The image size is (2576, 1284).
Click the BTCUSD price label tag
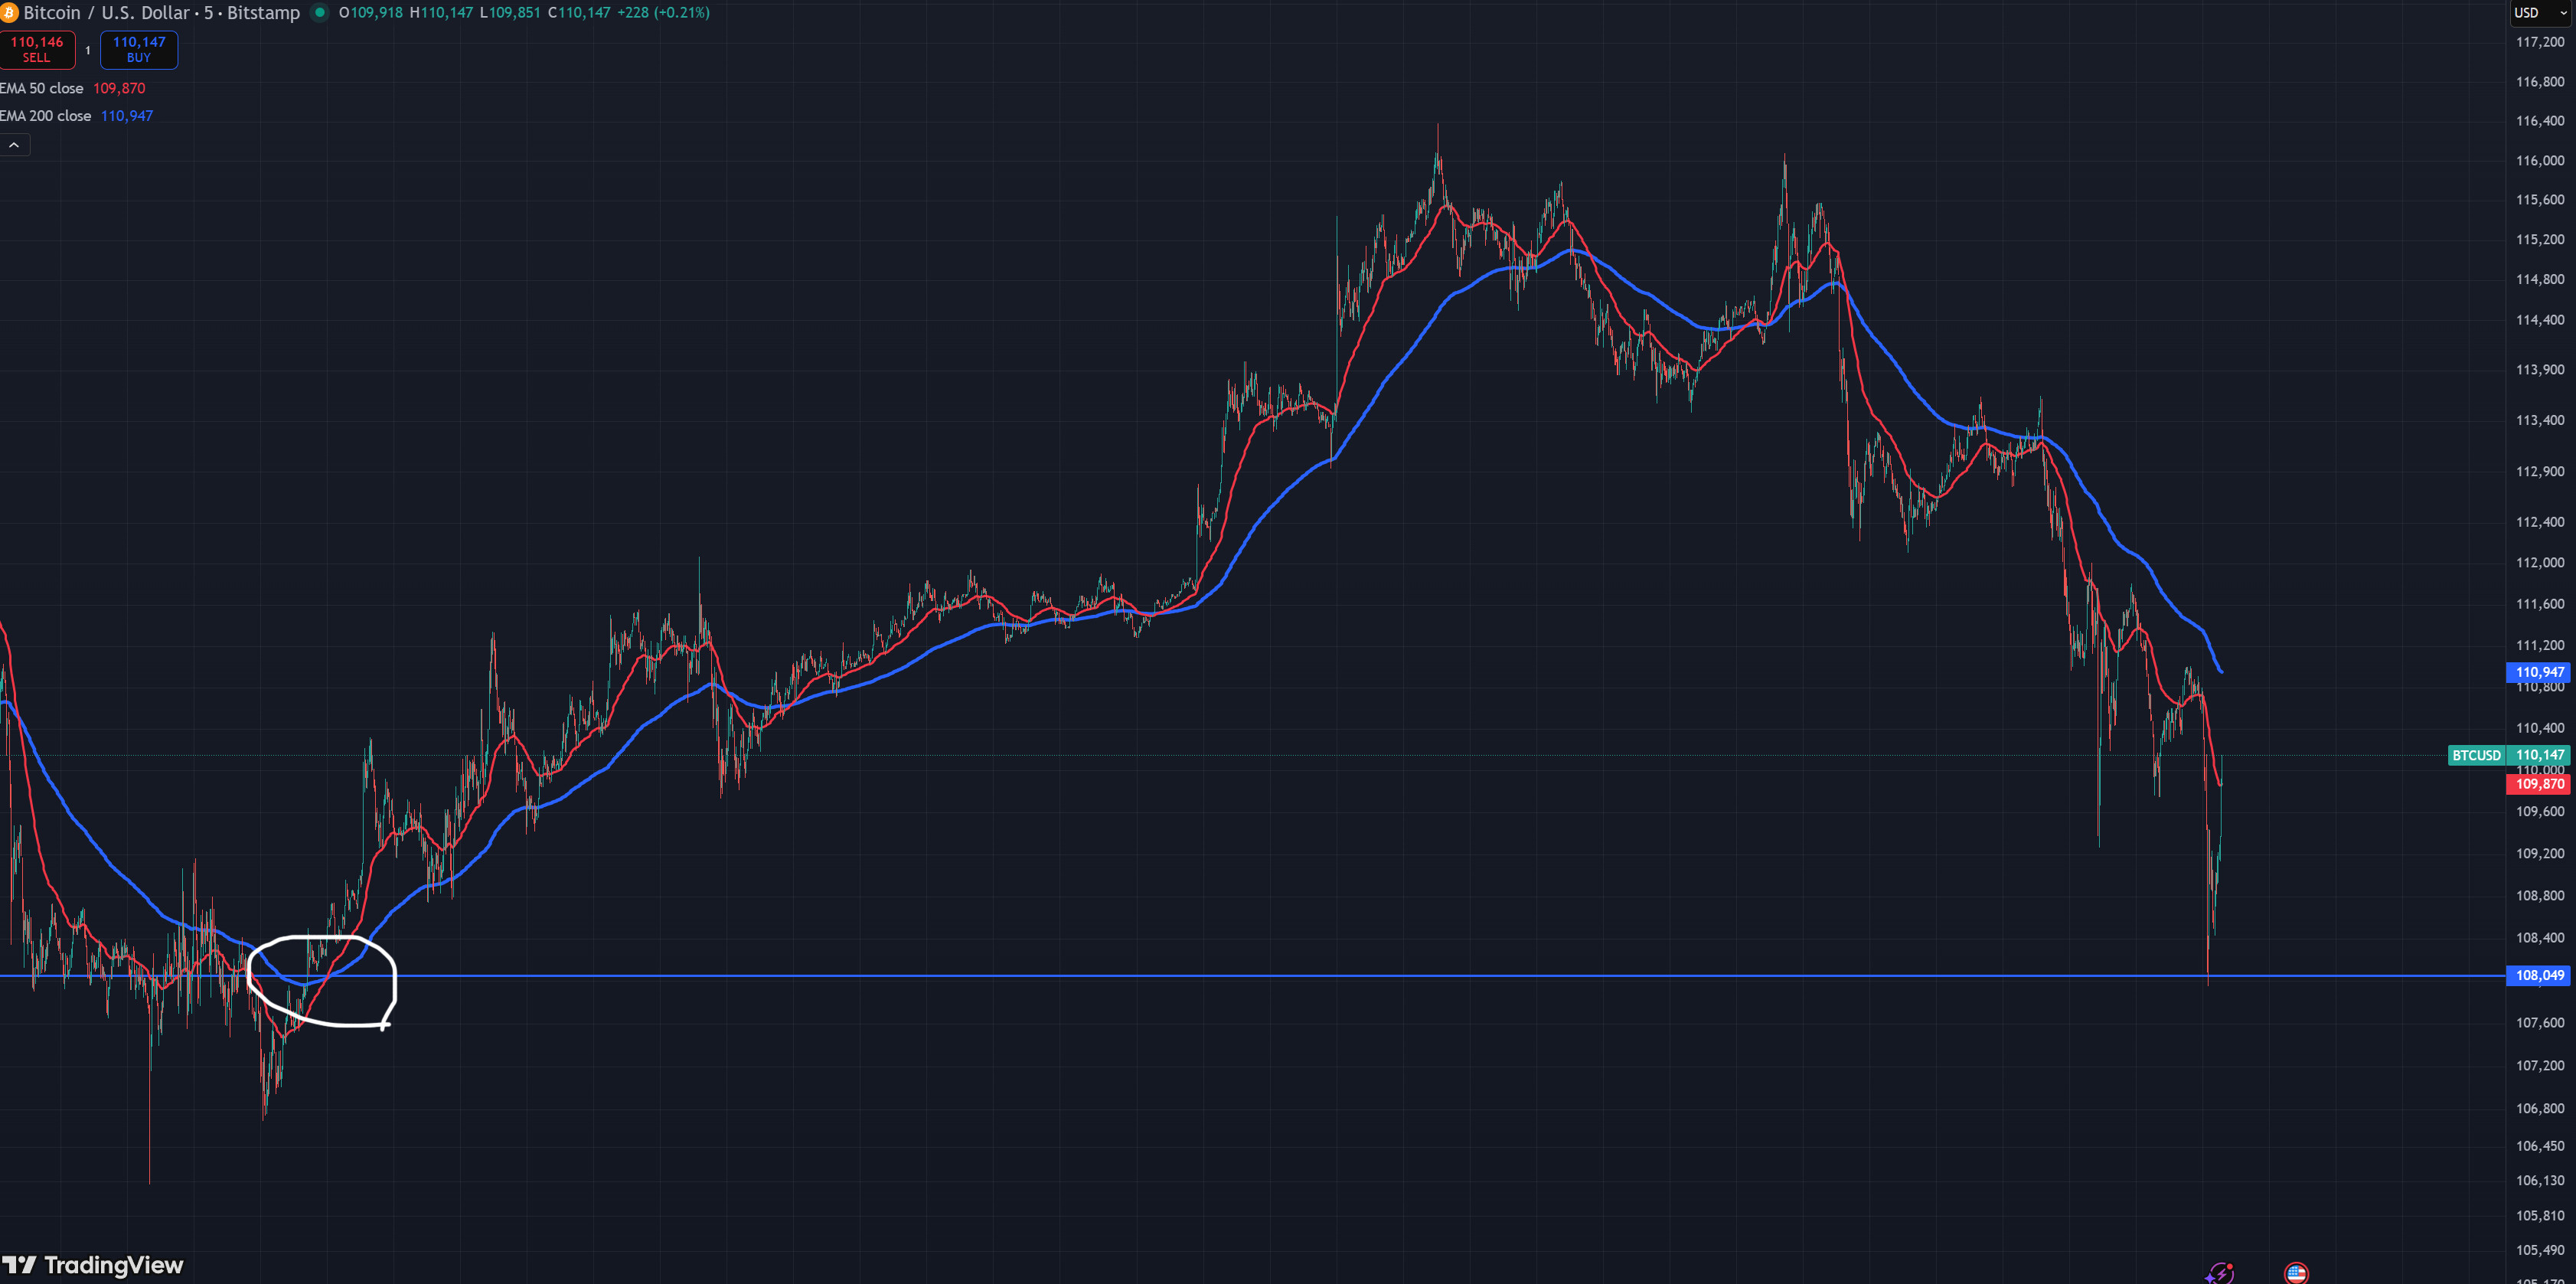coord(2476,755)
